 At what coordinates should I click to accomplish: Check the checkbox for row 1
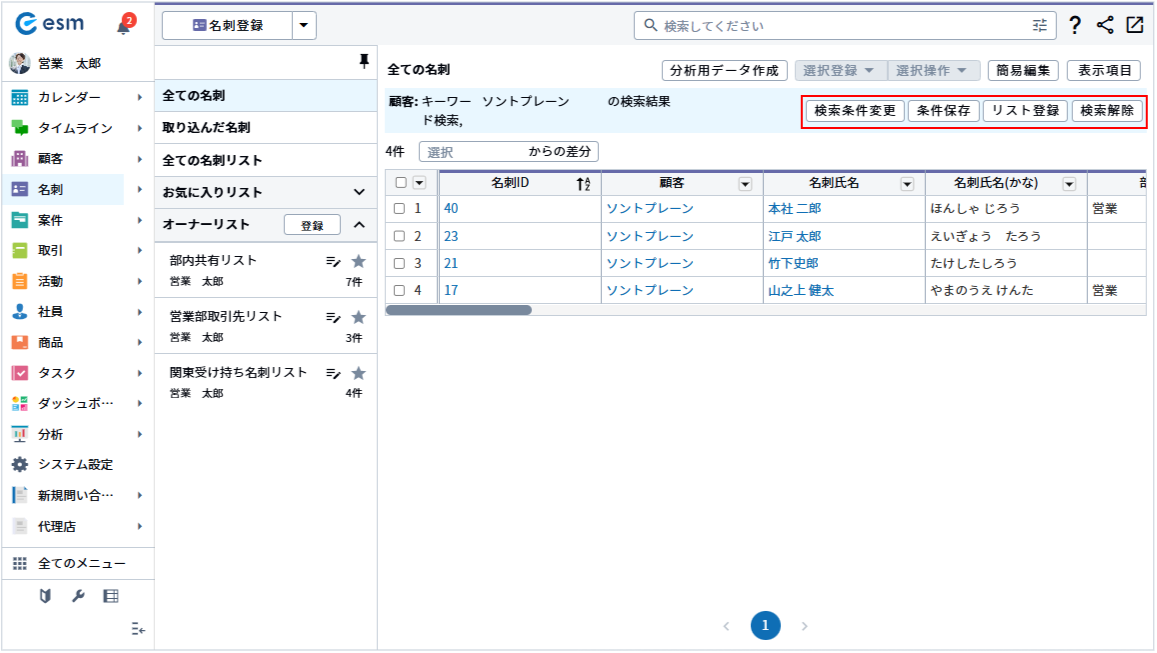(x=399, y=209)
